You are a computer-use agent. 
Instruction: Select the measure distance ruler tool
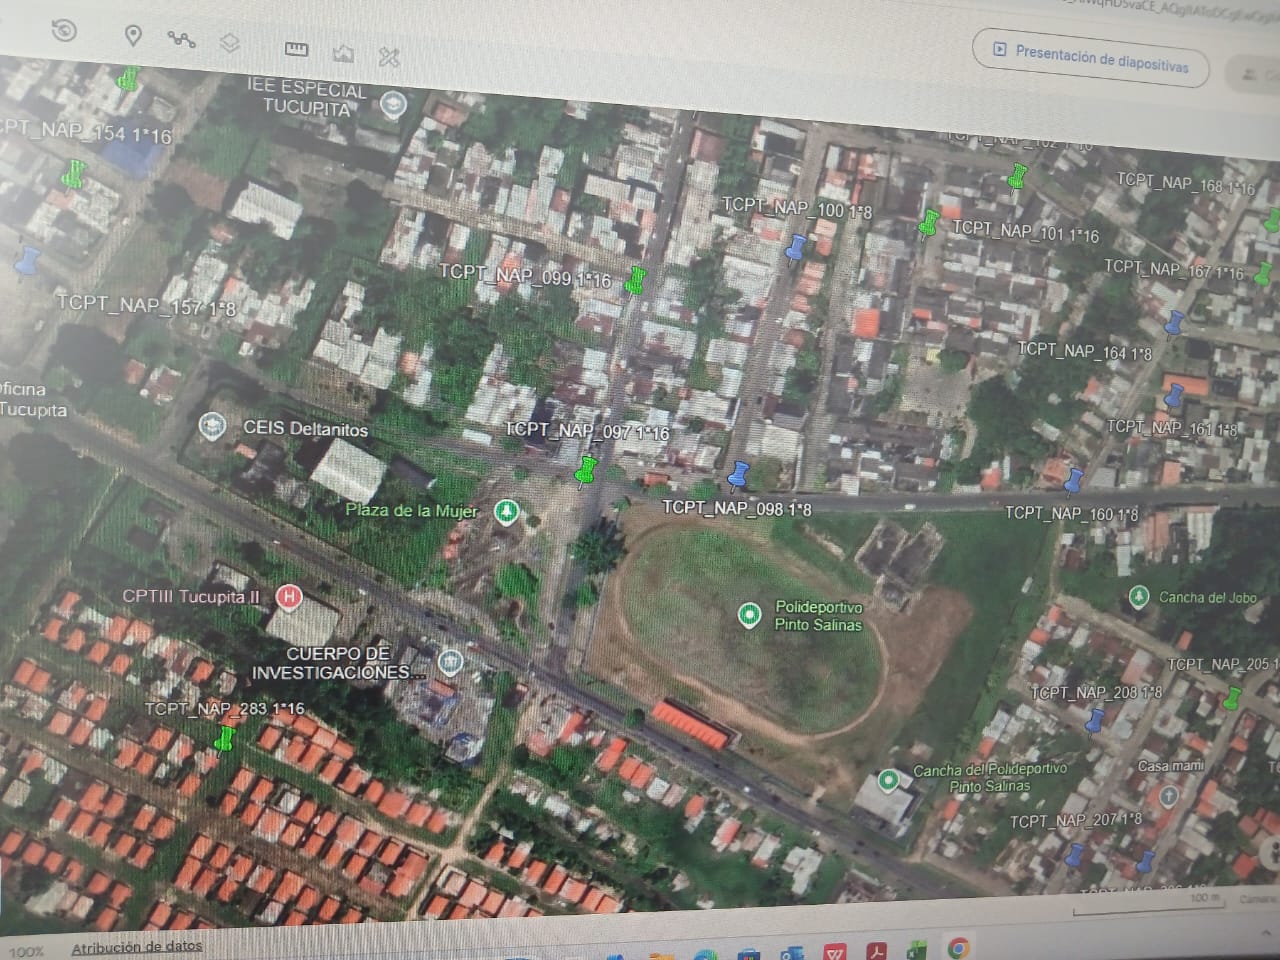tap(296, 48)
